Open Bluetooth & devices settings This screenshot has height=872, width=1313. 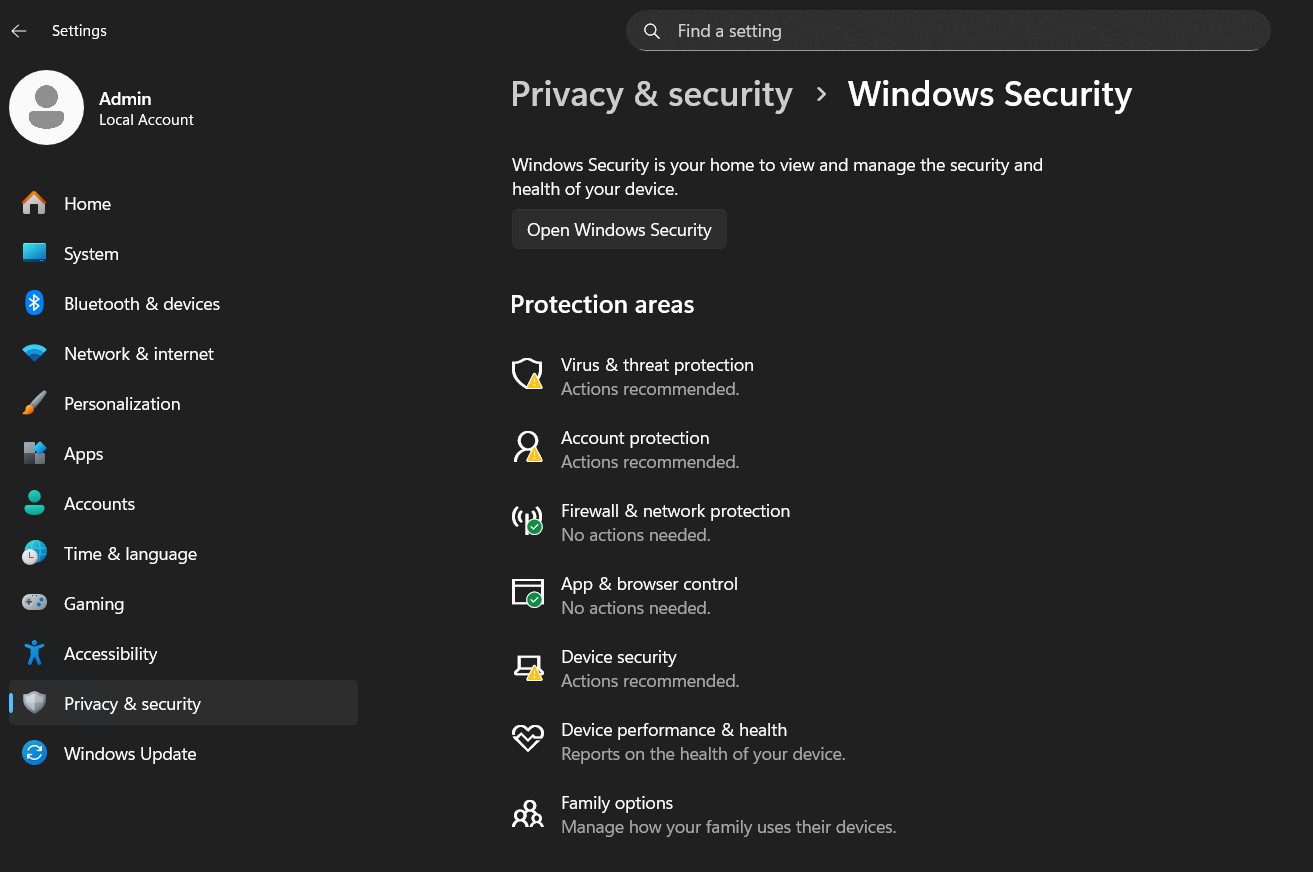click(x=141, y=304)
